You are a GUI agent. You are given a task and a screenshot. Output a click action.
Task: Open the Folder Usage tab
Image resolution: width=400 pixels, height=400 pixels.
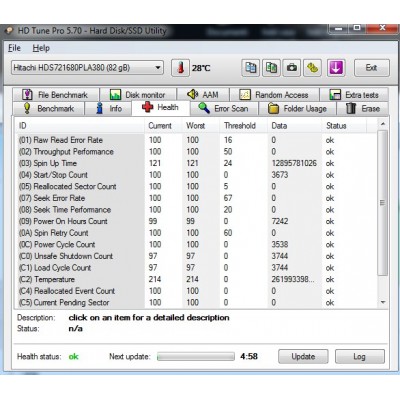(297, 109)
